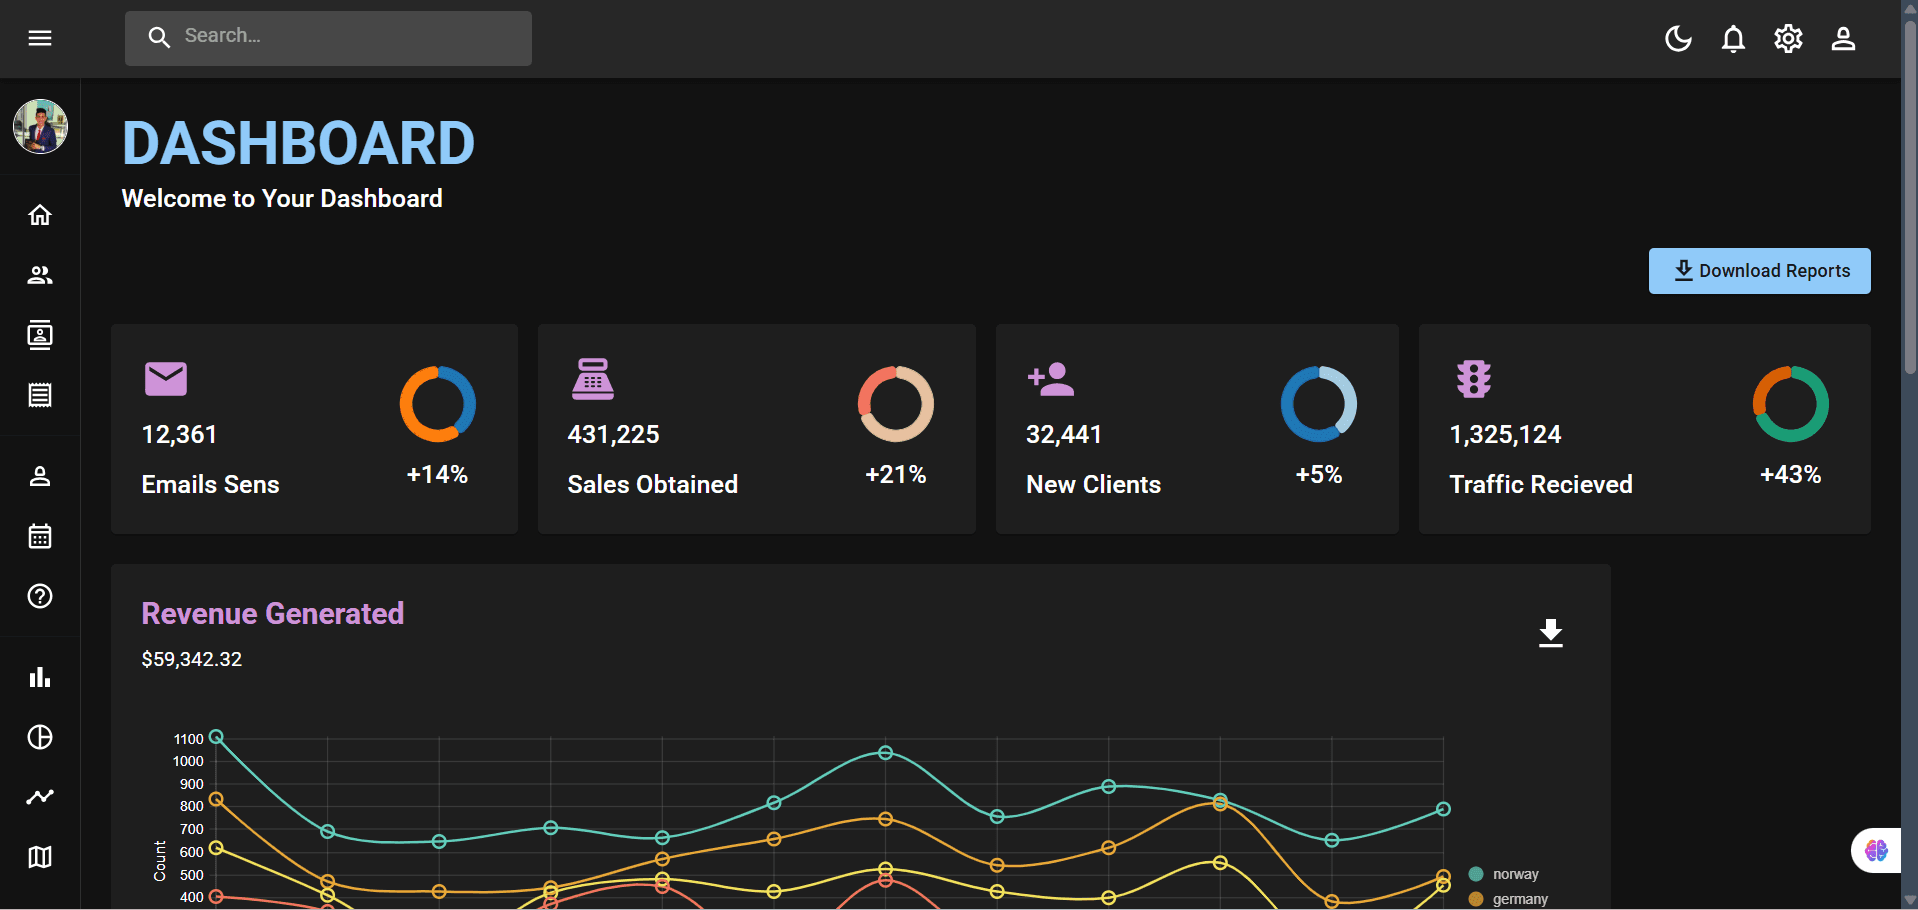Screen dimensions: 1918x910
Task: Open the Invoices Balances sidebar icon
Action: [x=40, y=395]
